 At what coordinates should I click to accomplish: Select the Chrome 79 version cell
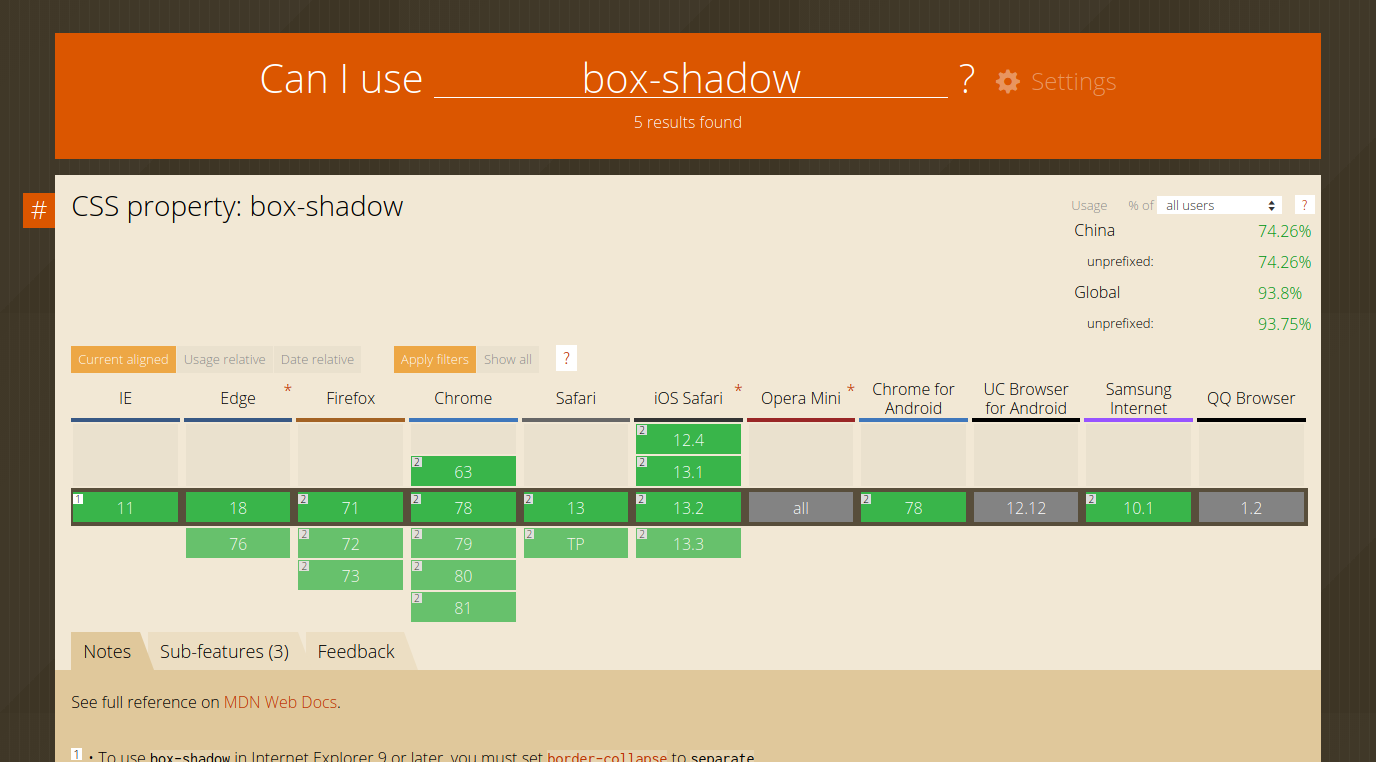463,543
